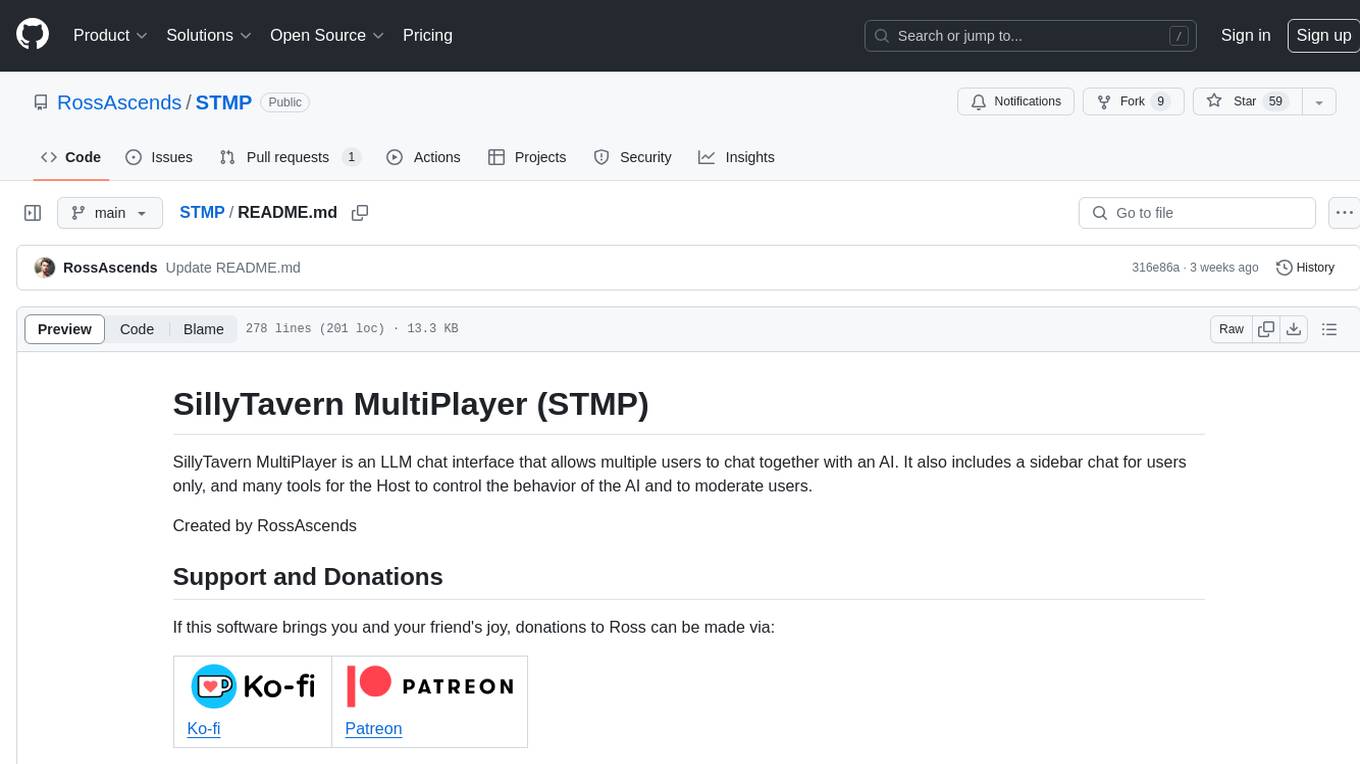Copy the README.md file path
Viewport: 1360px width, 764px height.
tap(360, 213)
